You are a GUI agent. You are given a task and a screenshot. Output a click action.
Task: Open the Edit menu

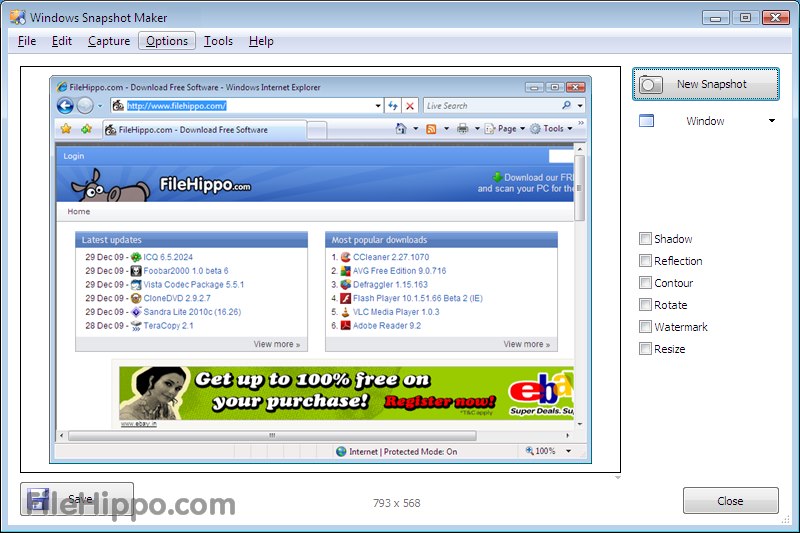62,41
